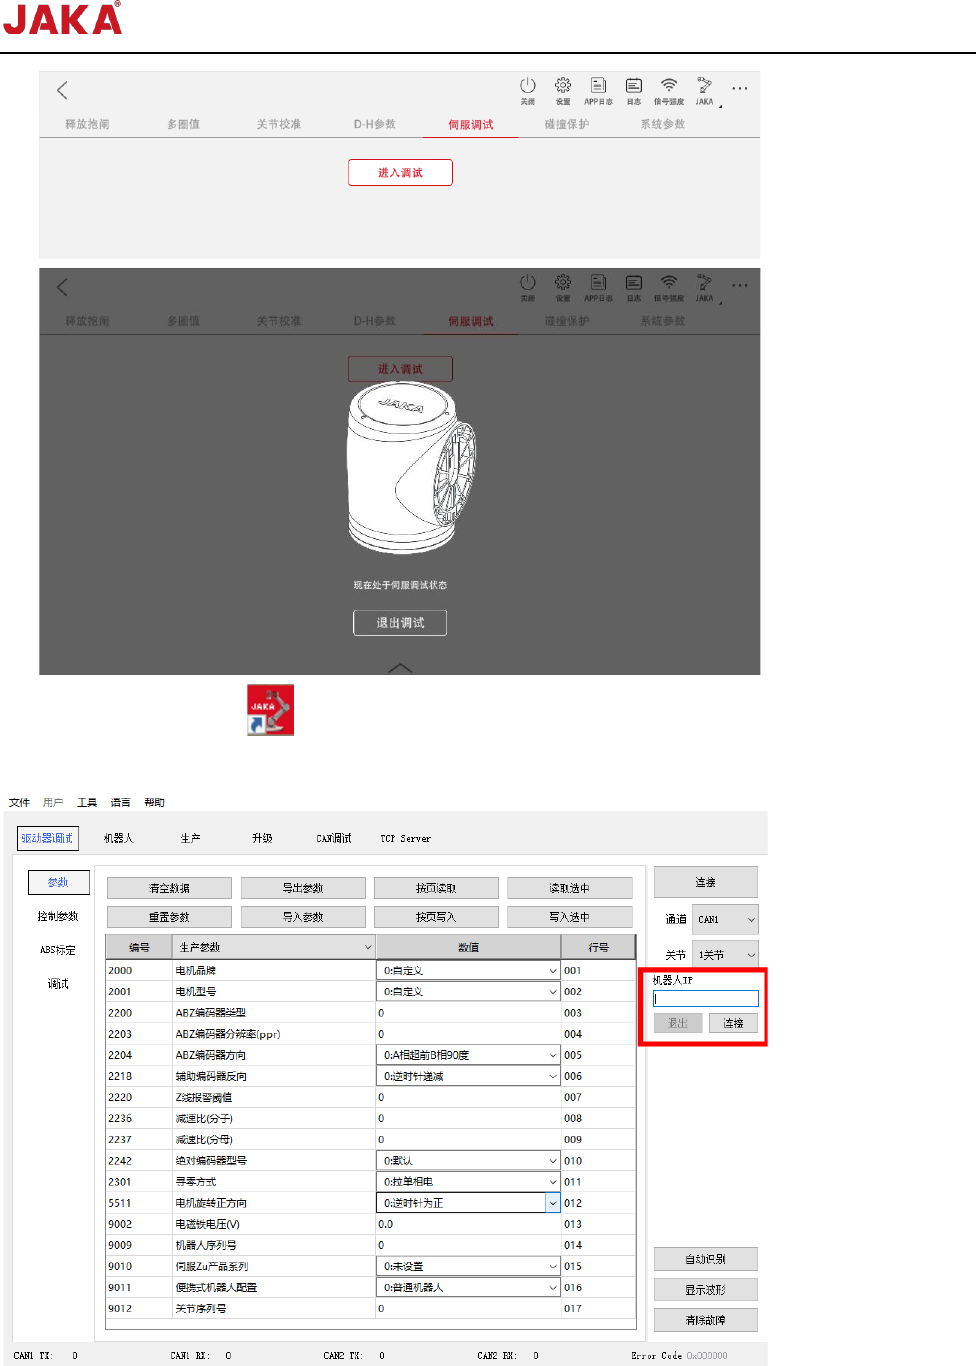
Task: Select the 驱动器调试 tab
Action: (47, 838)
